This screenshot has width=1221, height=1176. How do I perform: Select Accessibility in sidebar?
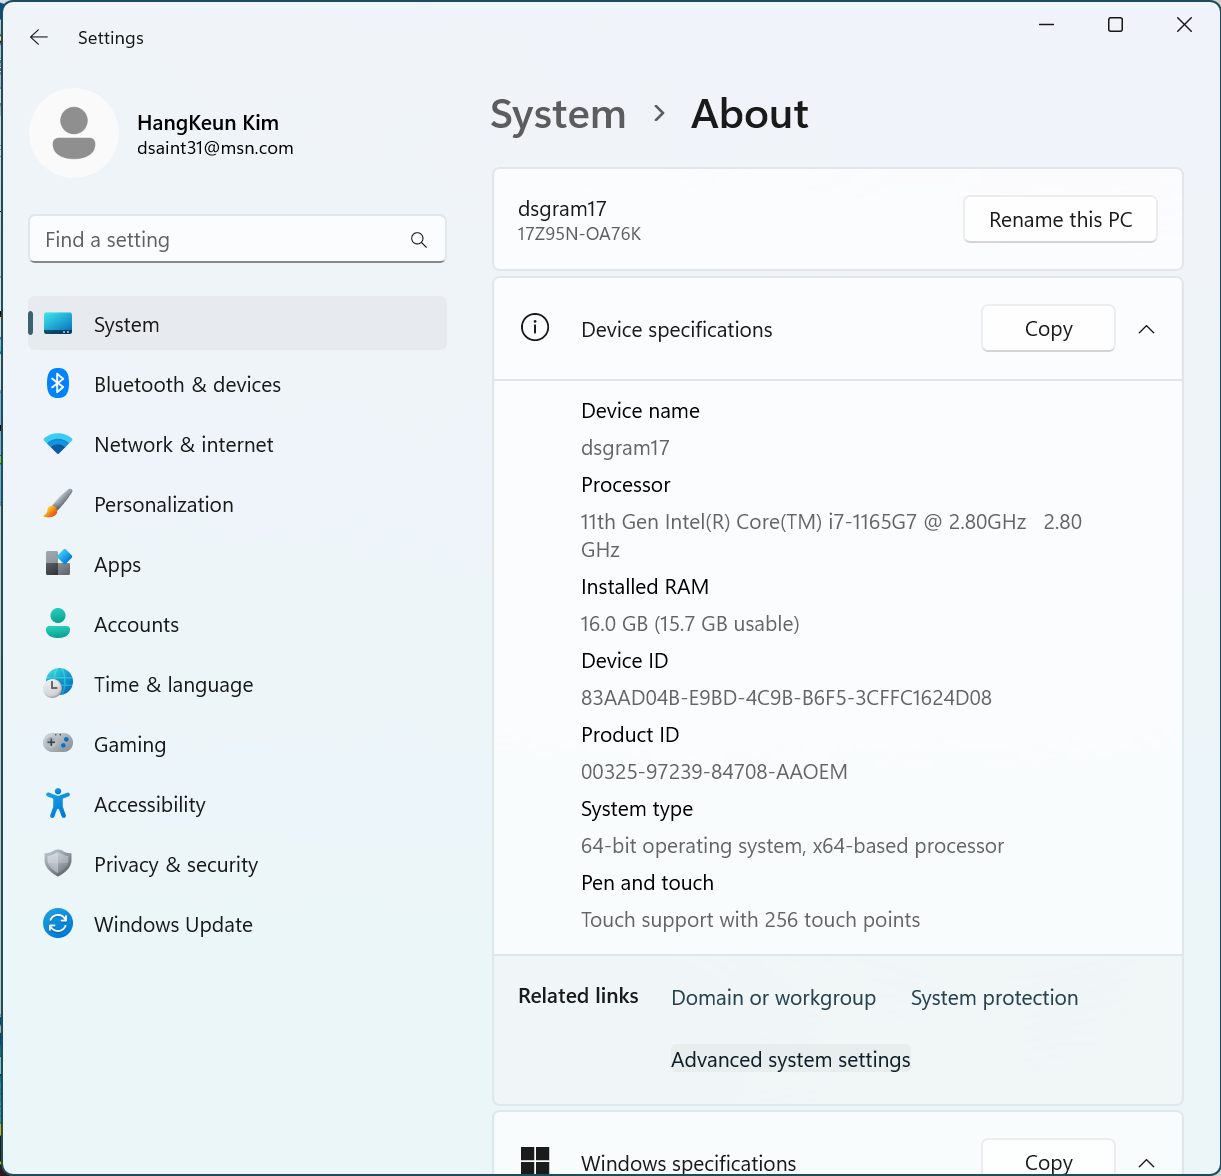(x=237, y=804)
